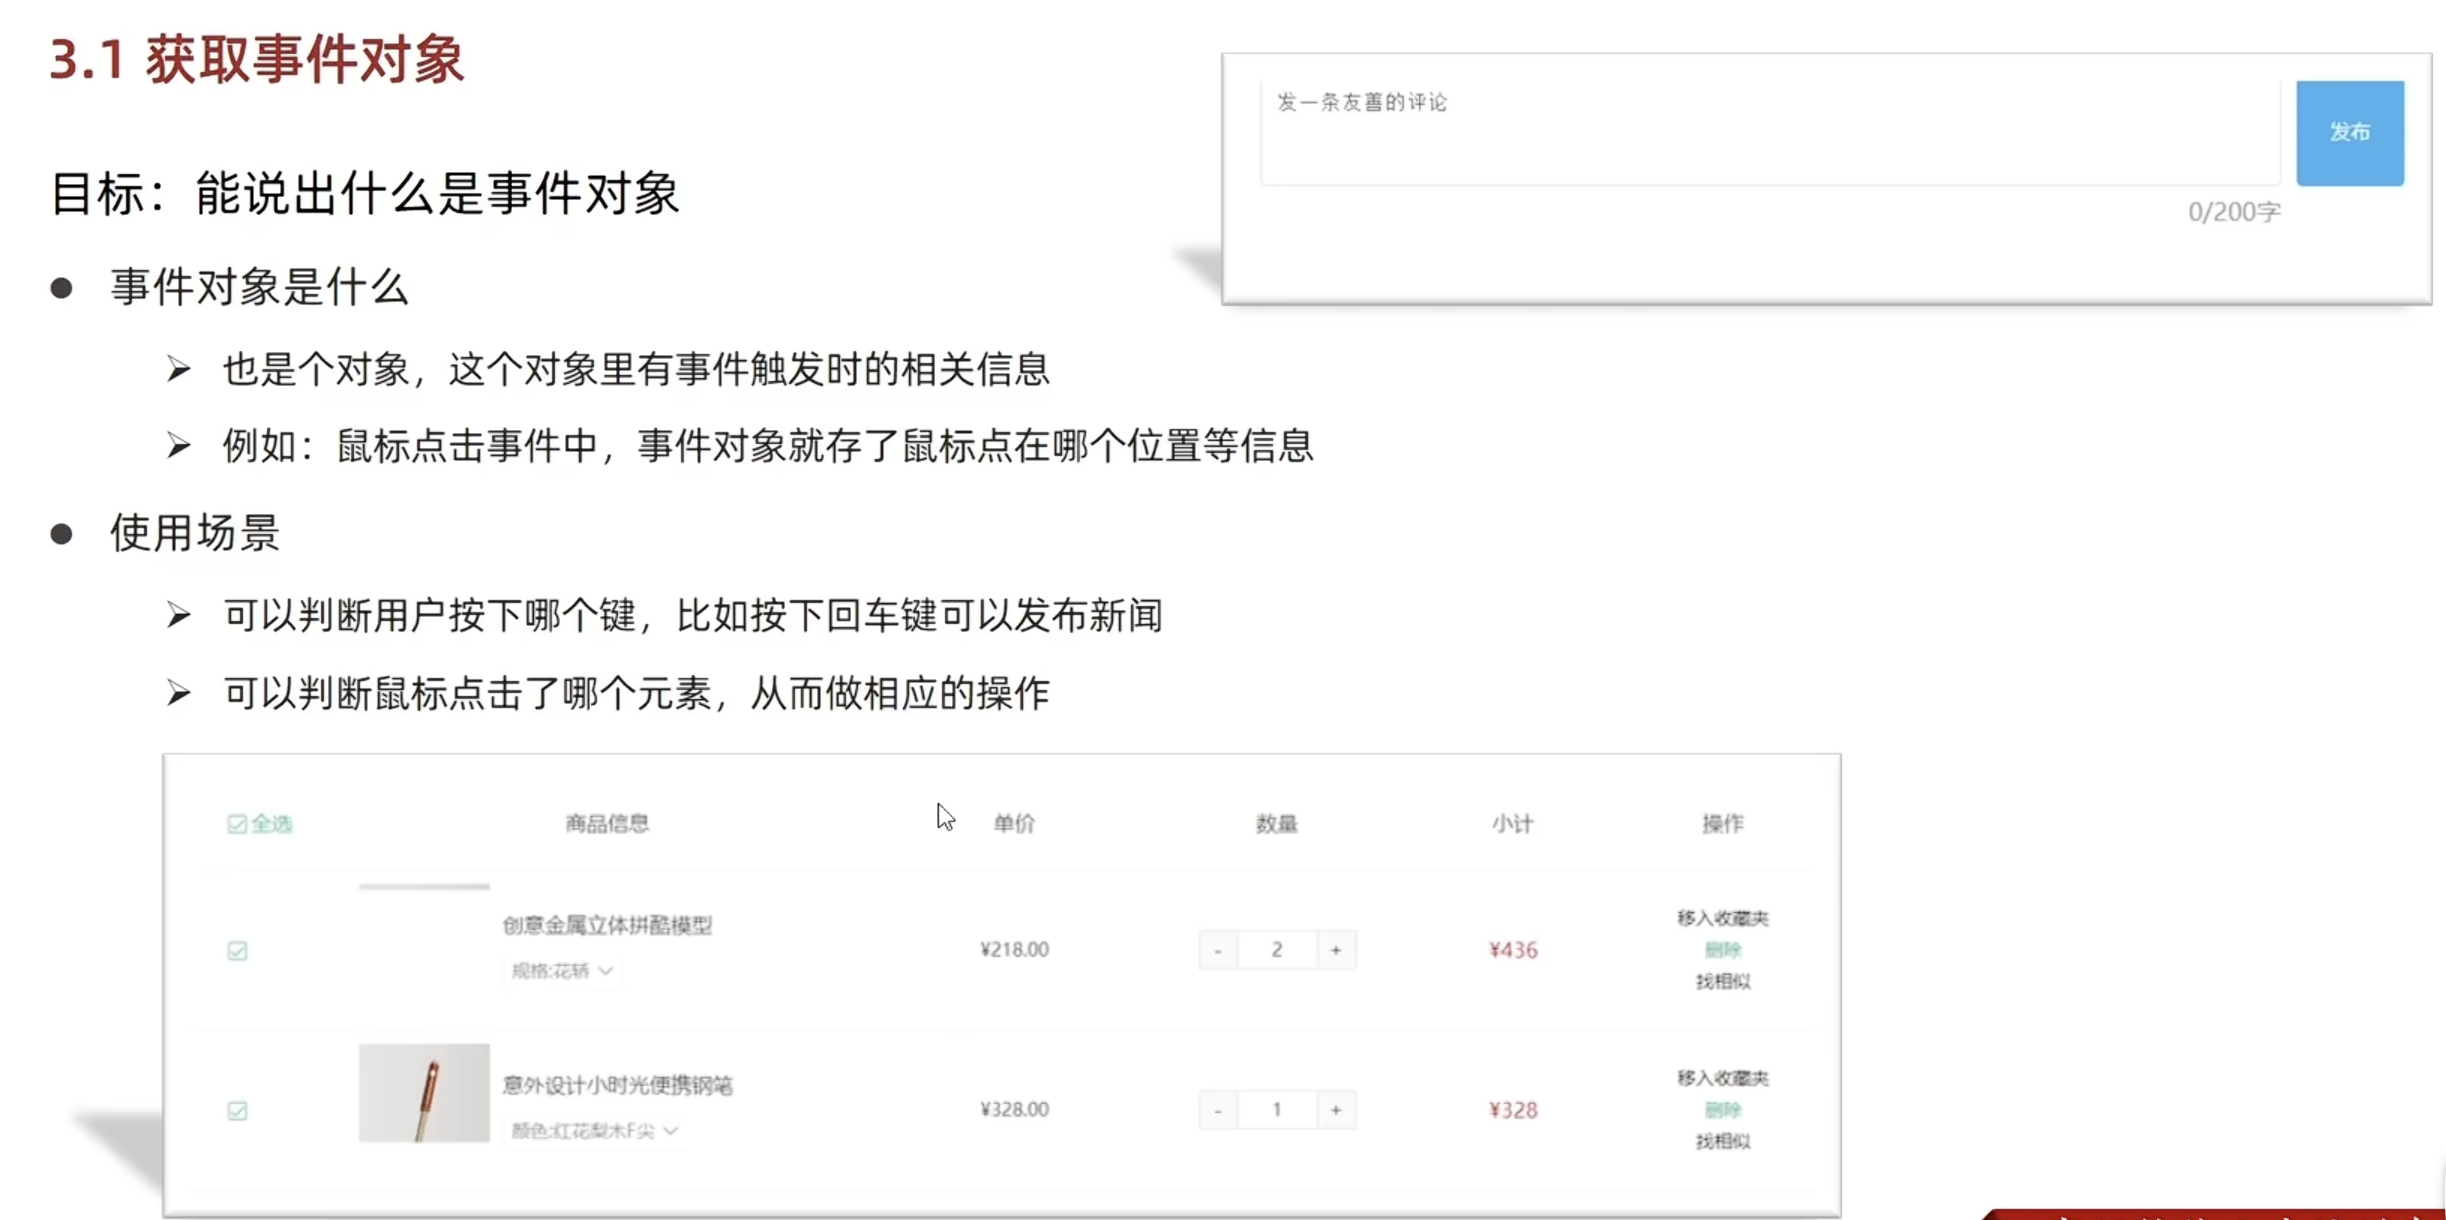The image size is (2446, 1220).
Task: Open 意外设计小时光便携钢笔 product title
Action: (617, 1085)
